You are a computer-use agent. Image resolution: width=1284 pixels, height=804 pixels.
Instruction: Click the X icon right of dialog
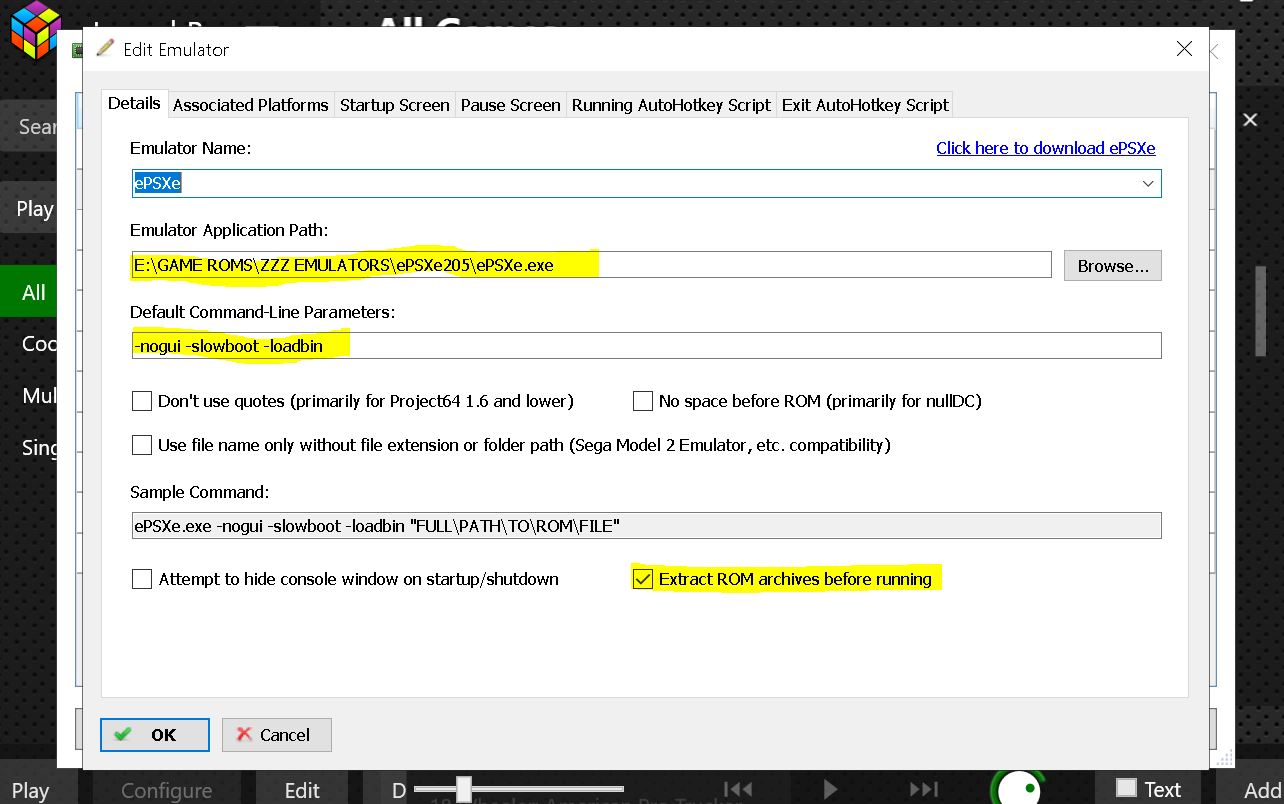(1250, 120)
